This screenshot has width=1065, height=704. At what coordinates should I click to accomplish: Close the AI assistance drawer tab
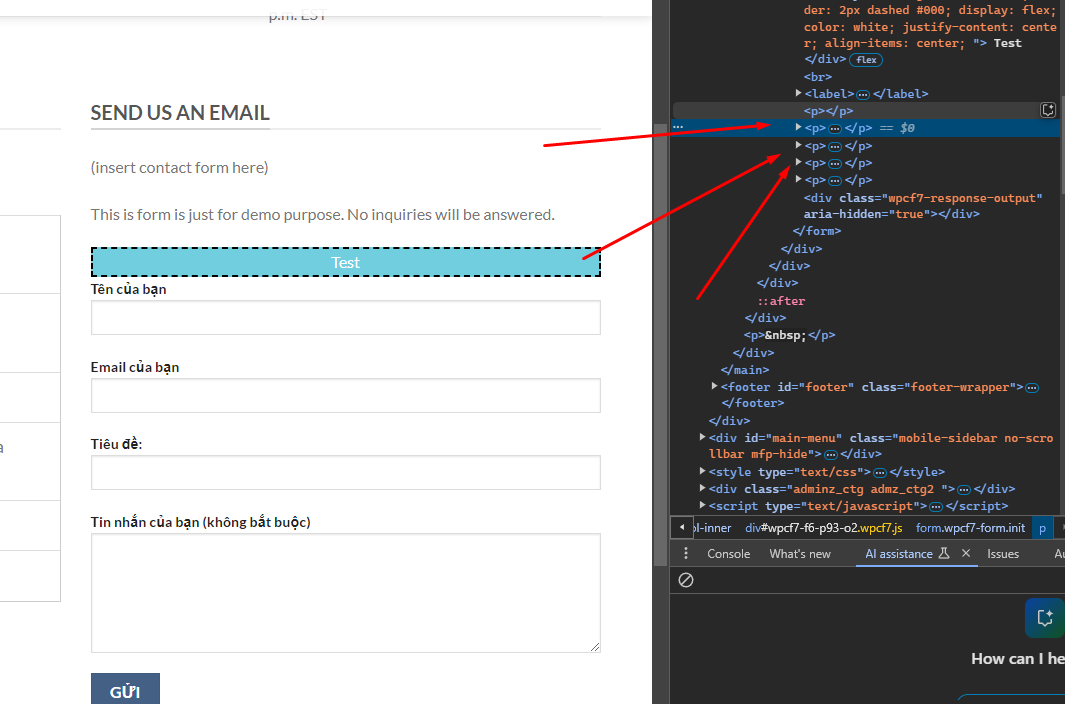[966, 553]
